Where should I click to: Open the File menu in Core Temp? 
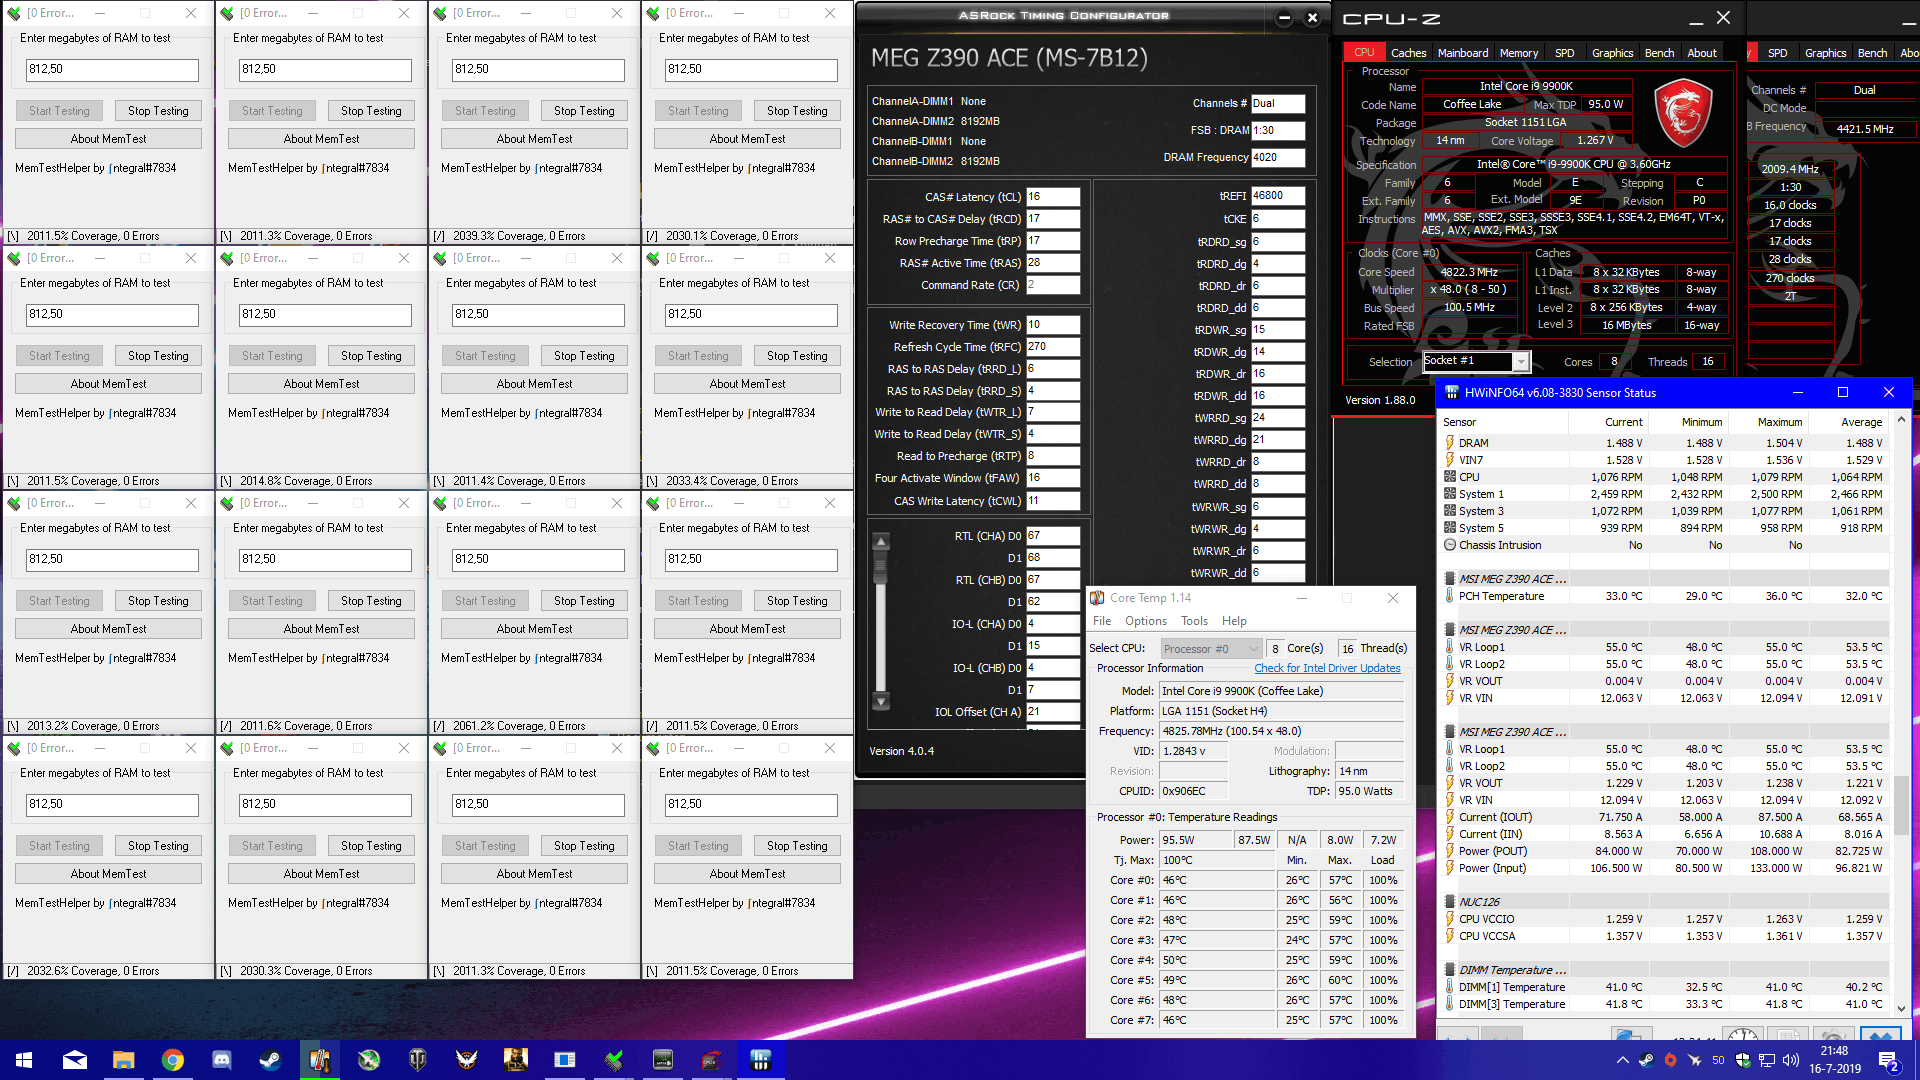[x=1102, y=621]
